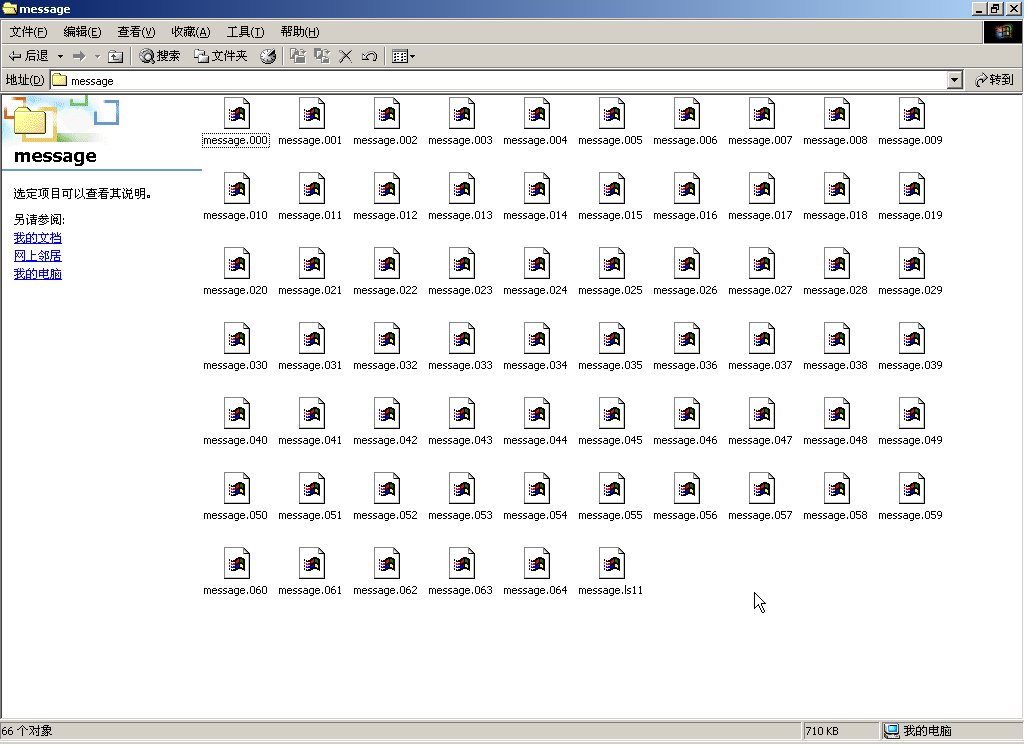Toggle the Folders (文件夹) pane button

point(220,56)
